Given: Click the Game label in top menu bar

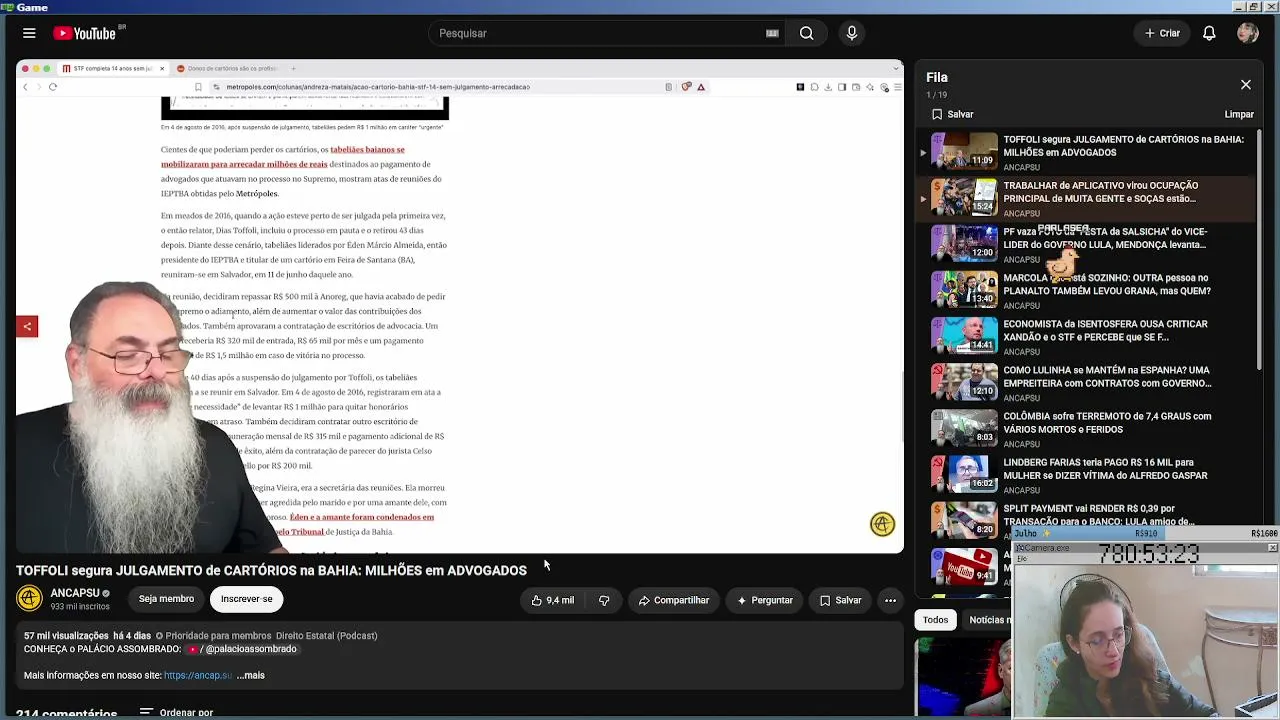Looking at the screenshot, I should tap(32, 7).
